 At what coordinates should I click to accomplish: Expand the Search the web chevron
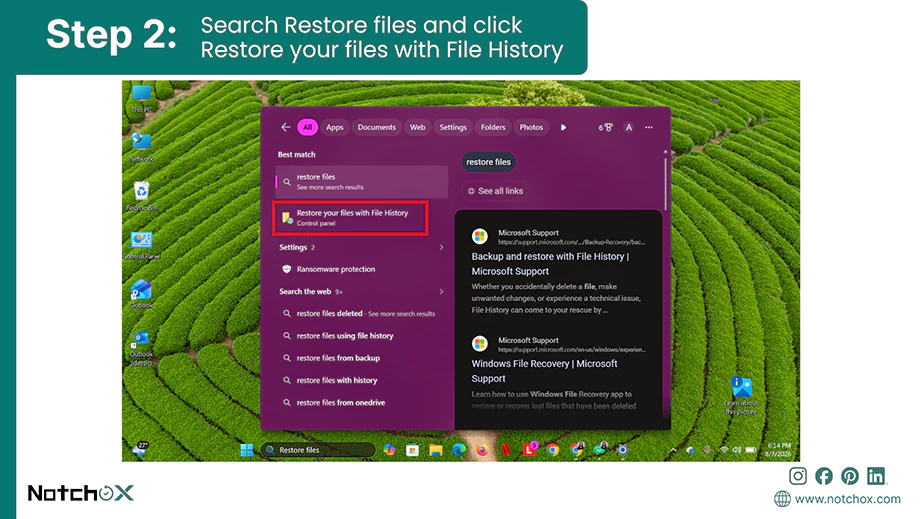point(442,292)
